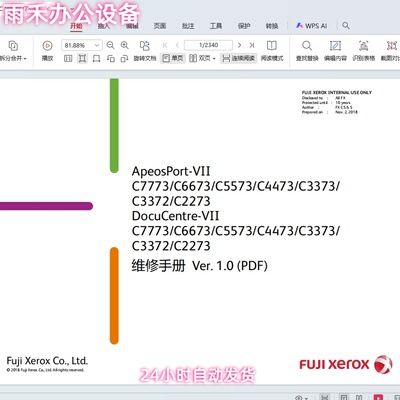The image size is (400, 400).
Task: Click the red FUJI XEROX logo
Action: pyautogui.click(x=346, y=364)
